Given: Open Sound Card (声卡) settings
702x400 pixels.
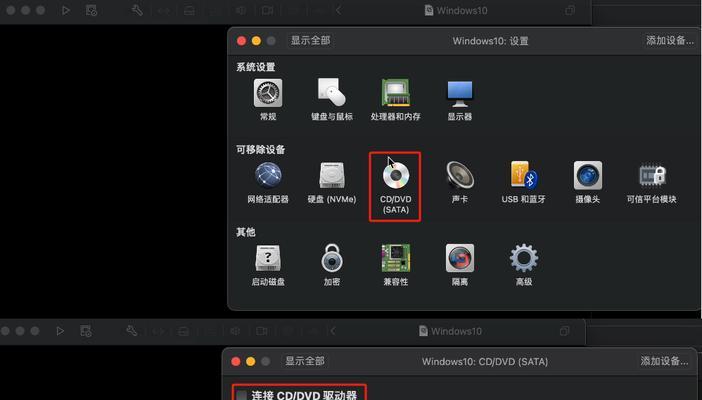Looking at the screenshot, I should point(460,175).
